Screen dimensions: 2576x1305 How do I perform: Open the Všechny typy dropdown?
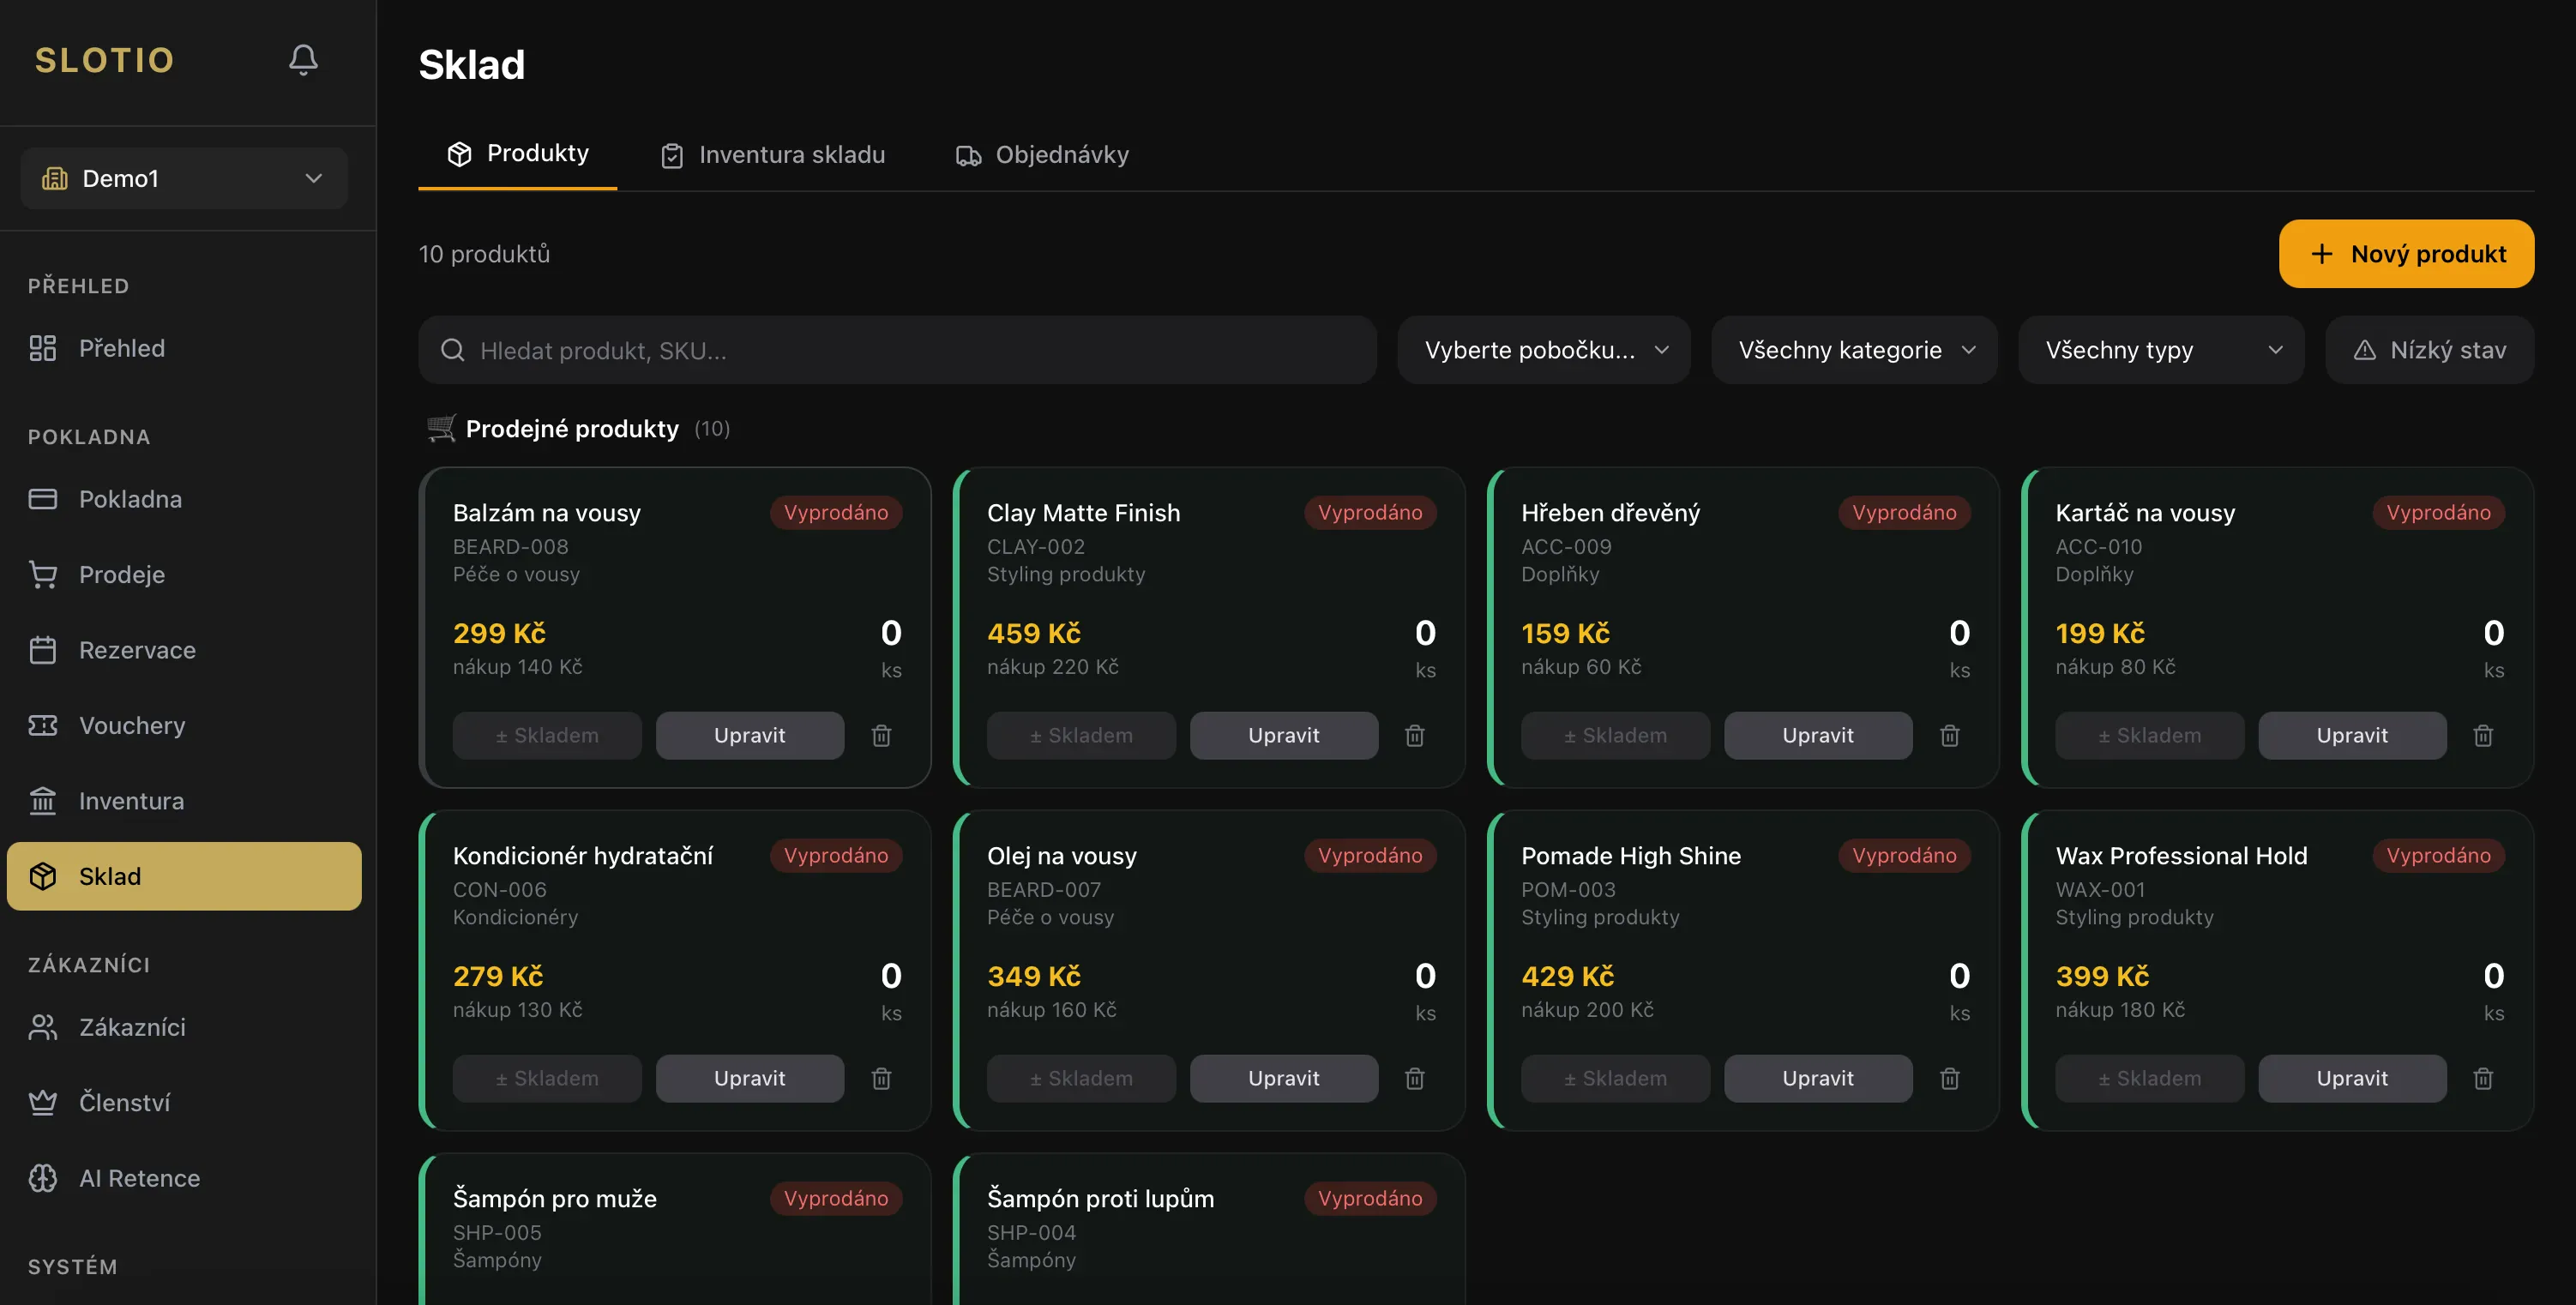(x=2161, y=350)
